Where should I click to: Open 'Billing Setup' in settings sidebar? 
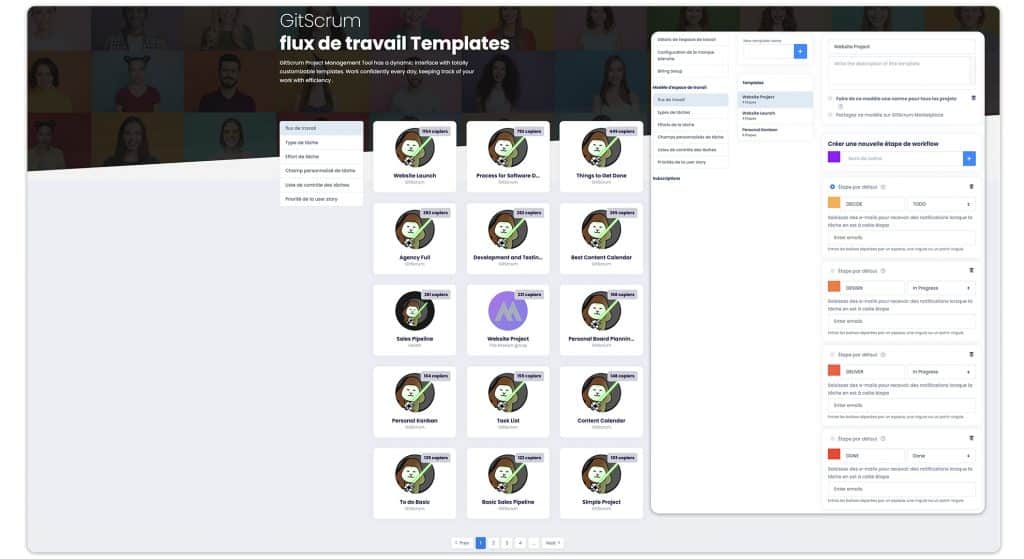click(x=690, y=71)
